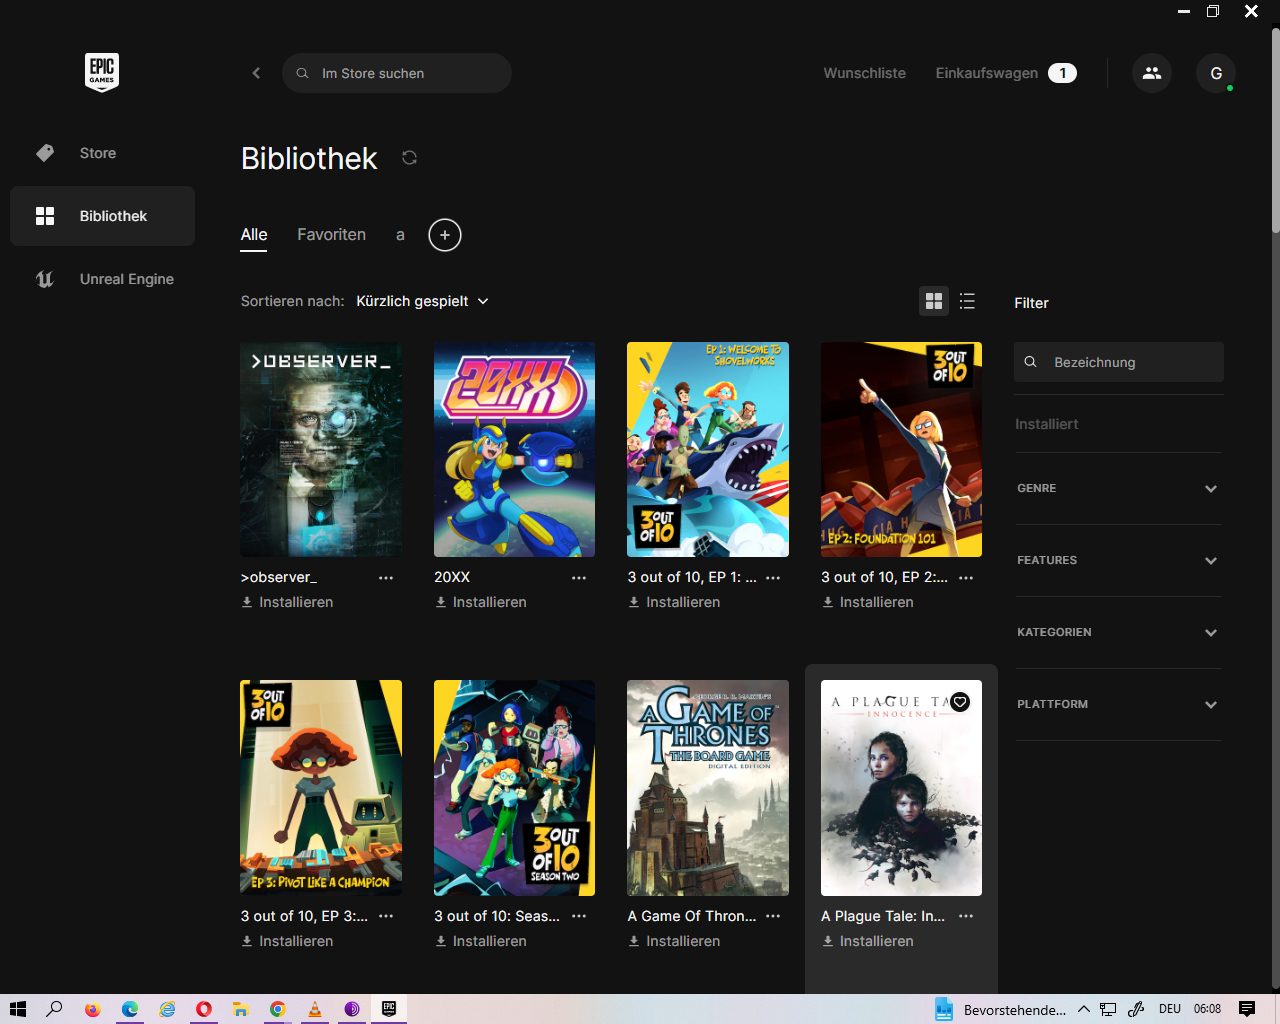The width and height of the screenshot is (1280, 1024).
Task: Open Firefox from the taskbar
Action: [92, 1009]
